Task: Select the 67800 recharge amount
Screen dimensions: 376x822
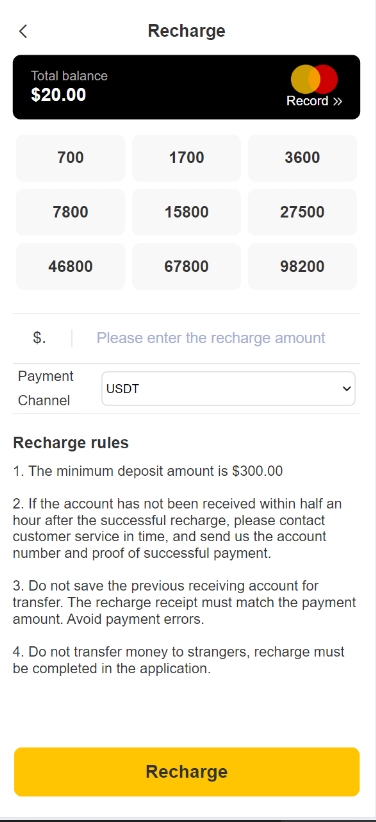Action: tap(186, 267)
